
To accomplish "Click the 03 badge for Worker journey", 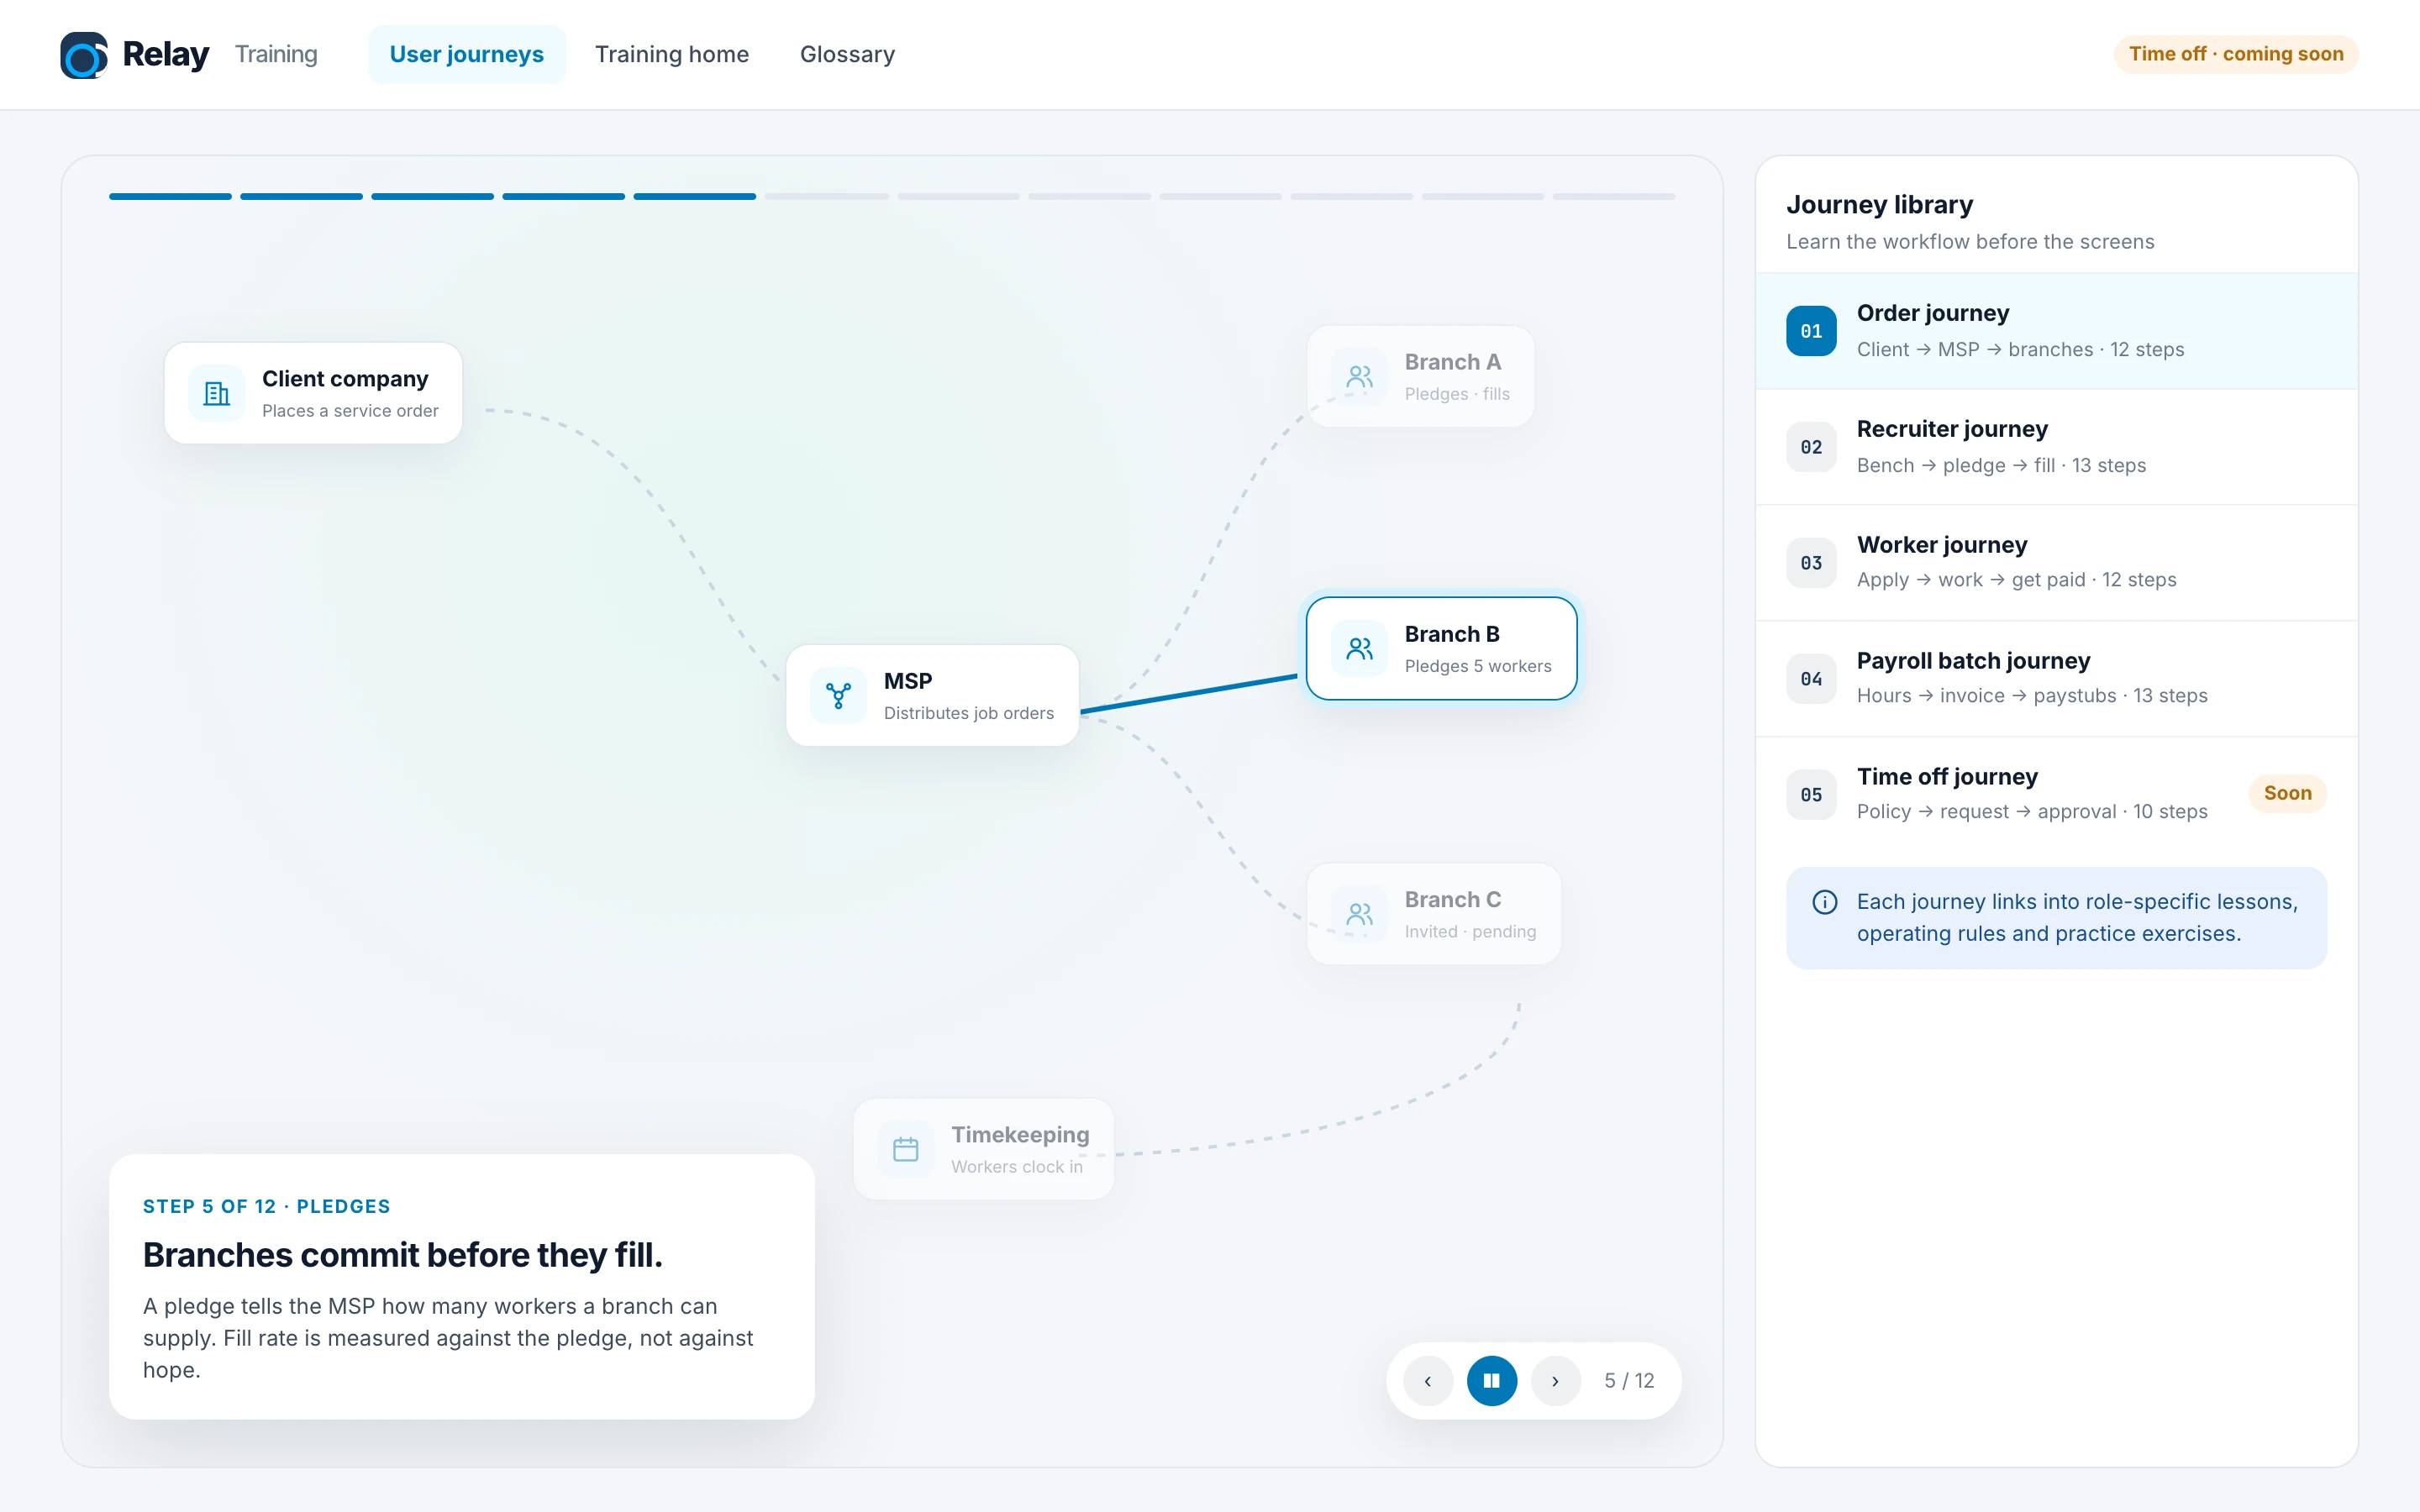I will pyautogui.click(x=1811, y=563).
